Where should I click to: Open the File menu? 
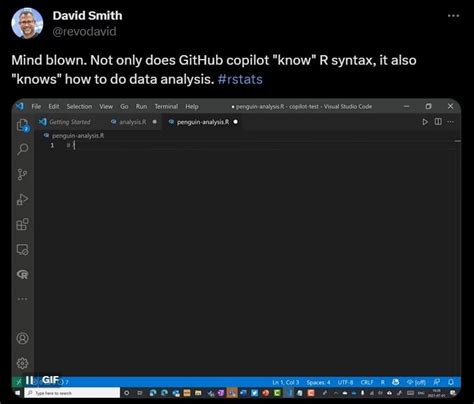(36, 106)
